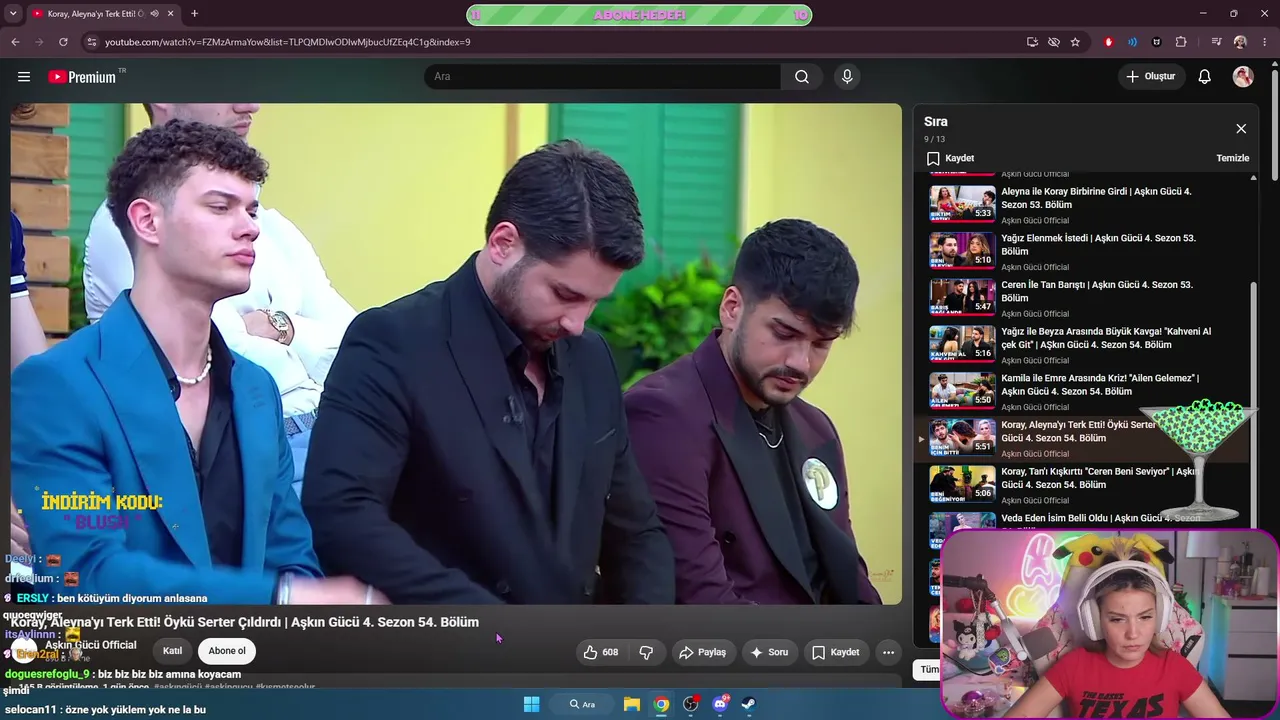Mute the tab via its speaker icon

click(x=154, y=14)
